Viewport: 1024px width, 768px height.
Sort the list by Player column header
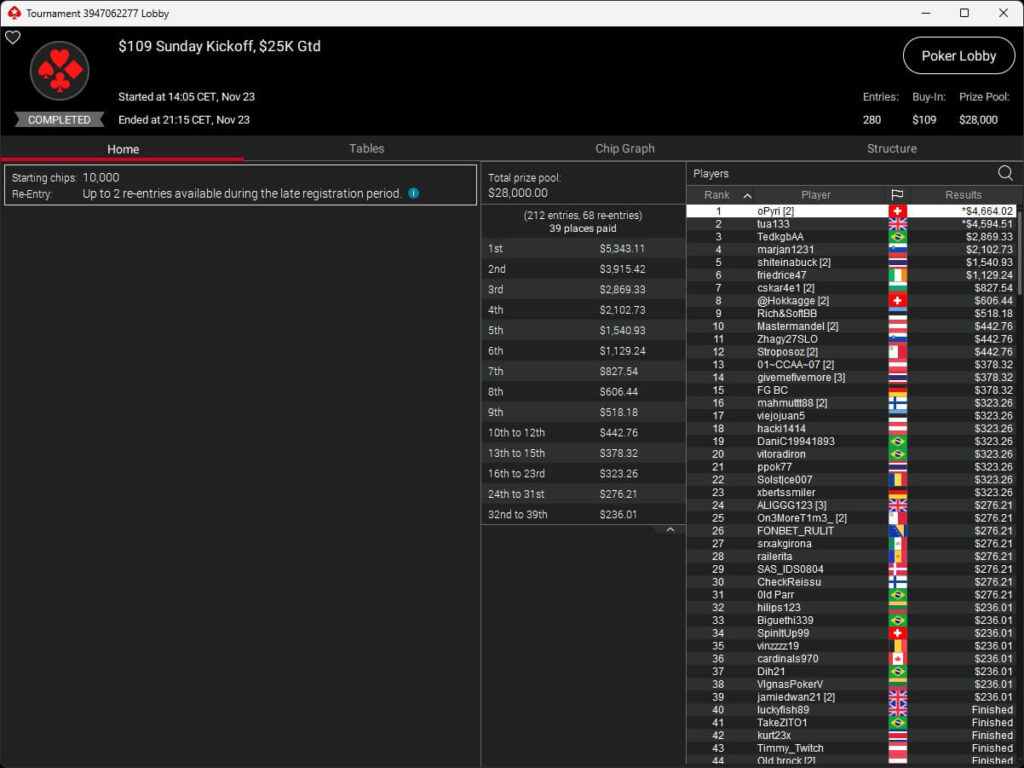tap(815, 195)
